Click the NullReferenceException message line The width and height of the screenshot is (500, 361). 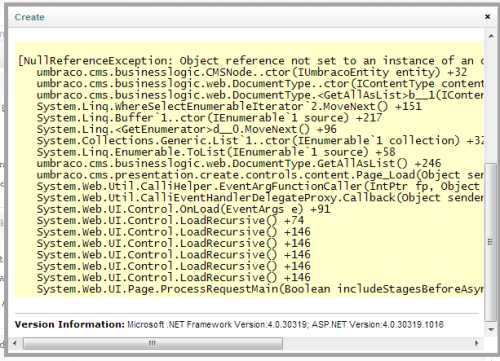point(250,61)
